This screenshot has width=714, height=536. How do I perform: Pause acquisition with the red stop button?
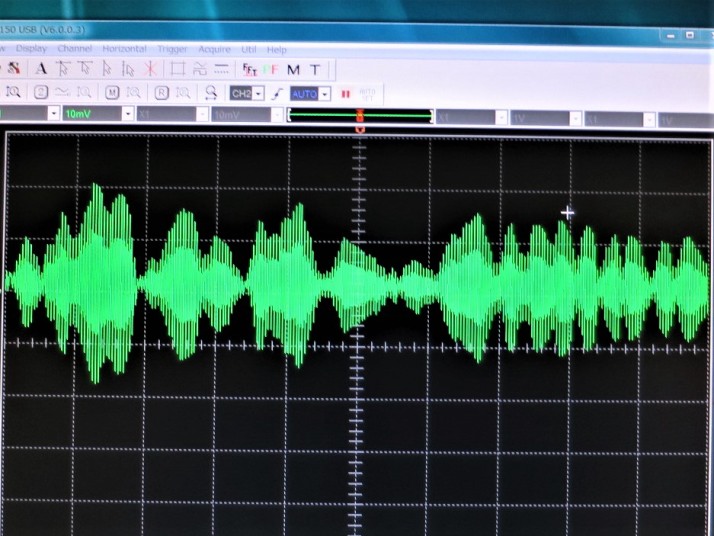345,94
